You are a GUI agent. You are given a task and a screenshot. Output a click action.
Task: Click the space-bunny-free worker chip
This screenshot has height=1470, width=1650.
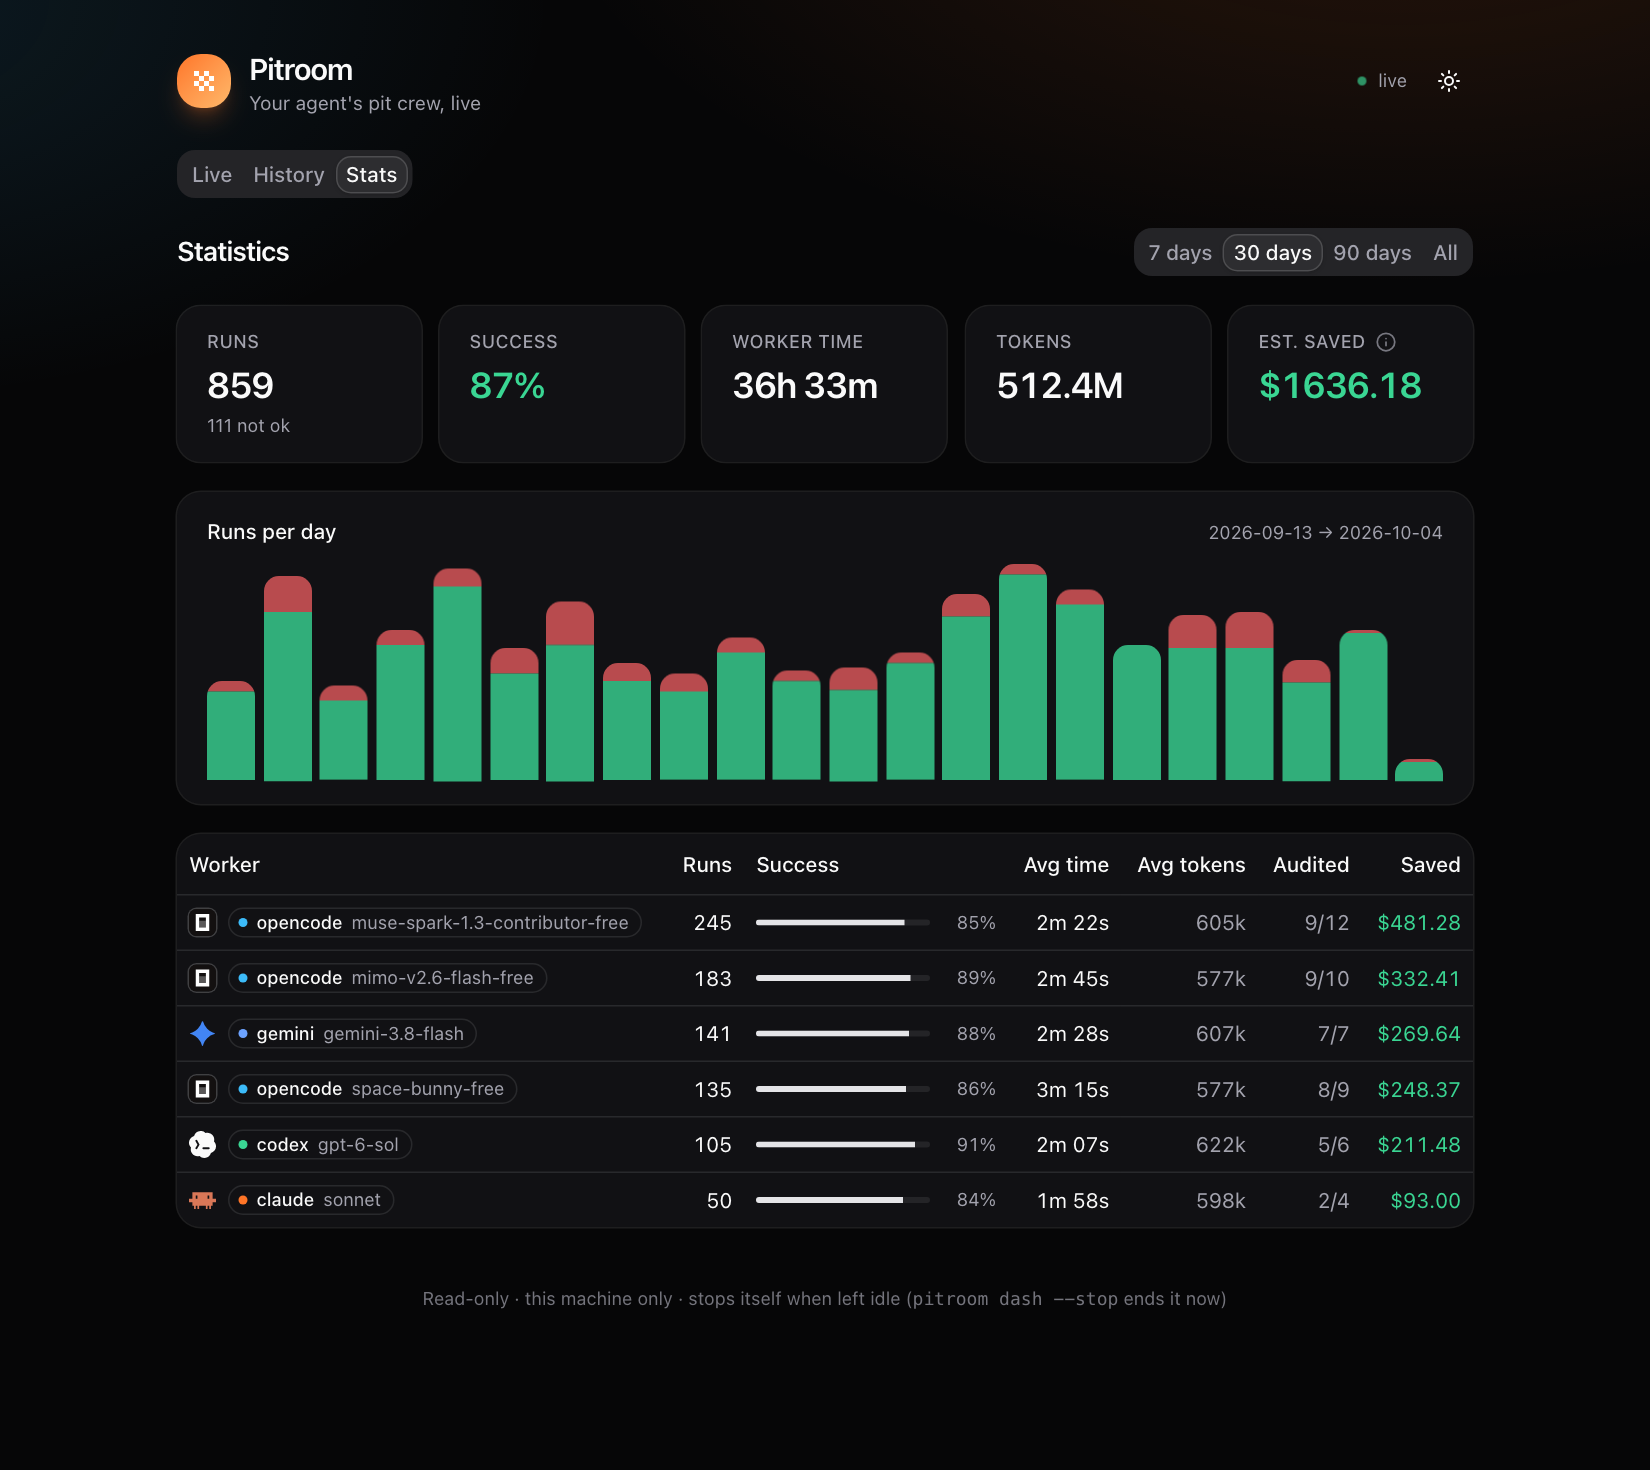pos(373,1089)
